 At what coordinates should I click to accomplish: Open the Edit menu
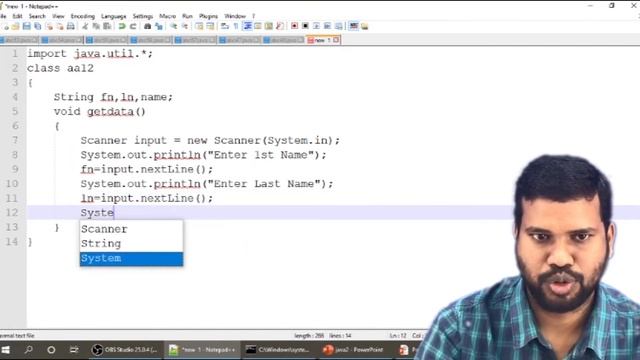pos(17,16)
